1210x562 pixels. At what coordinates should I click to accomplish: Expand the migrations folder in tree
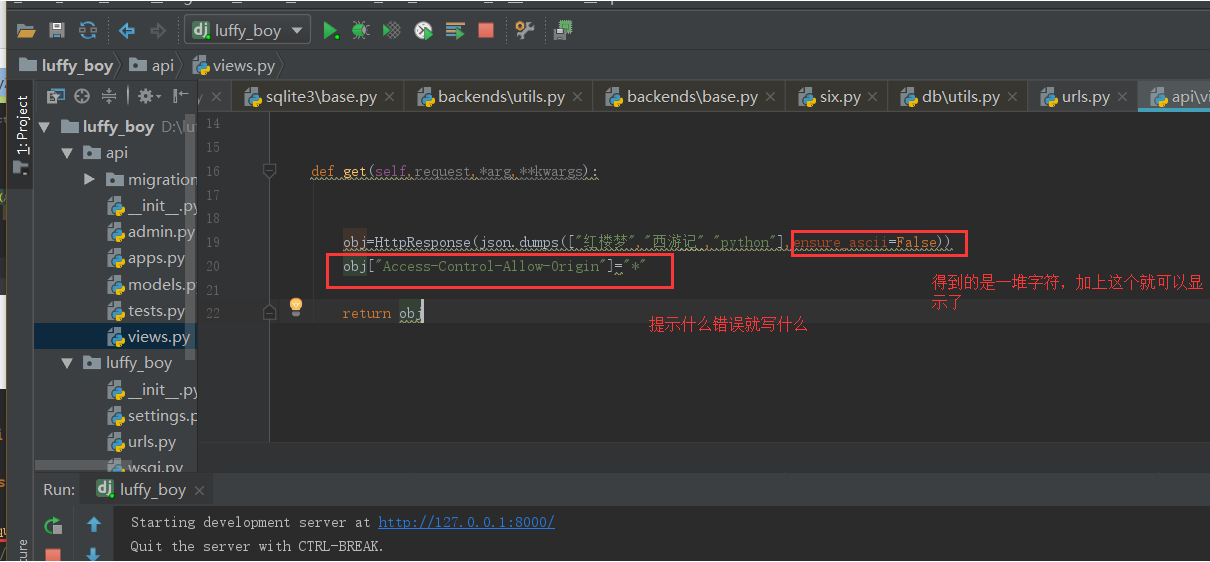point(90,179)
